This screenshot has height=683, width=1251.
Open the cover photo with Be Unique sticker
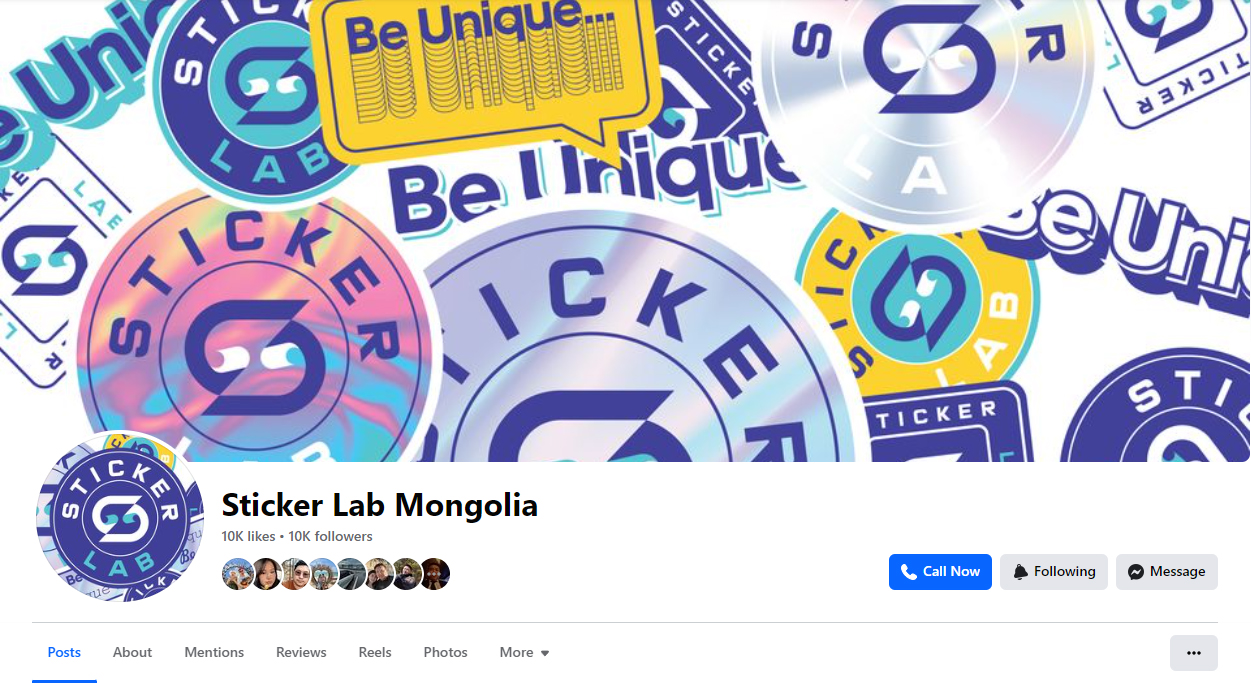(x=625, y=231)
